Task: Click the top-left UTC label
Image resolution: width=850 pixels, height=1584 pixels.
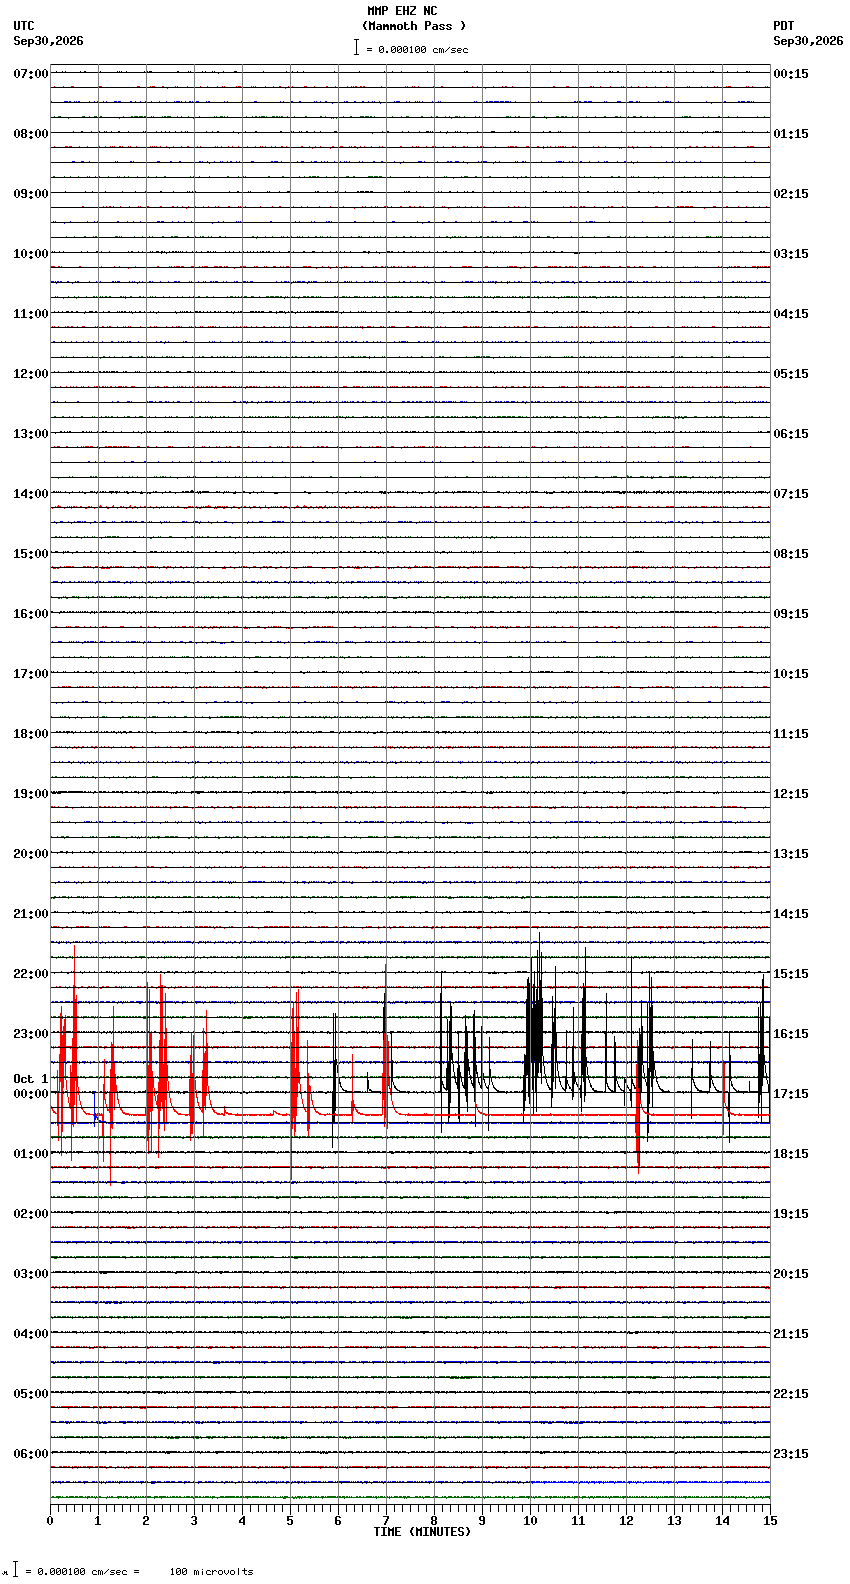Action: [x=24, y=26]
